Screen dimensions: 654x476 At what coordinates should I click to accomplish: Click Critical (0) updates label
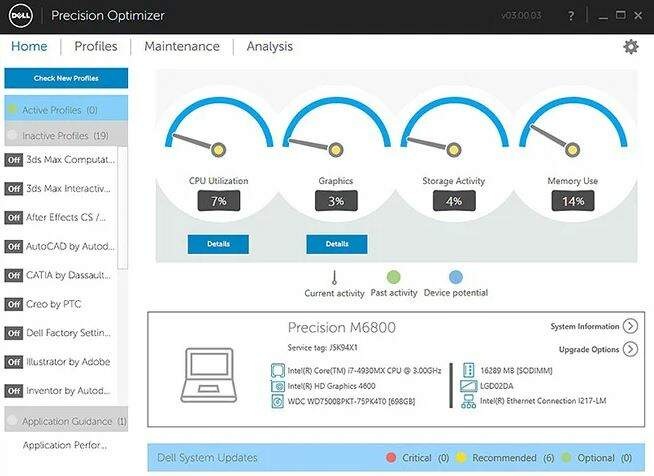coord(425,458)
